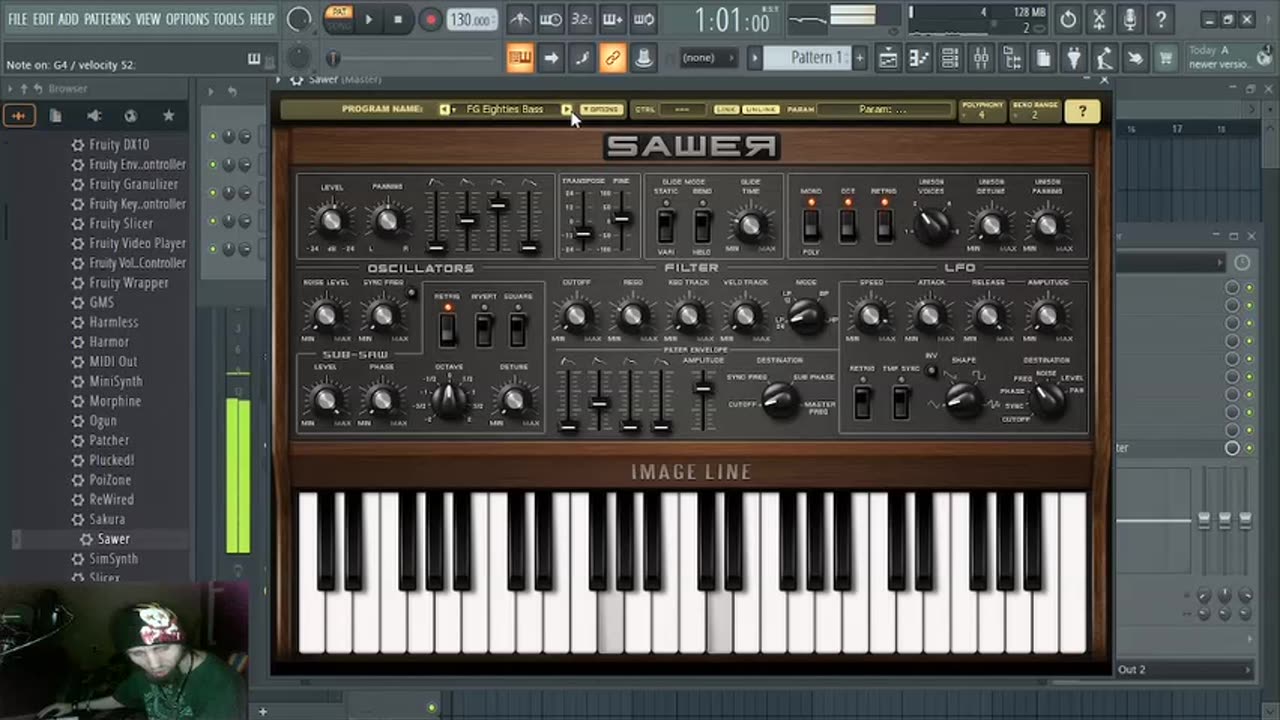Screen dimensions: 1280x720
Task: Flip the unison RETRIG switch
Action: 884,226
